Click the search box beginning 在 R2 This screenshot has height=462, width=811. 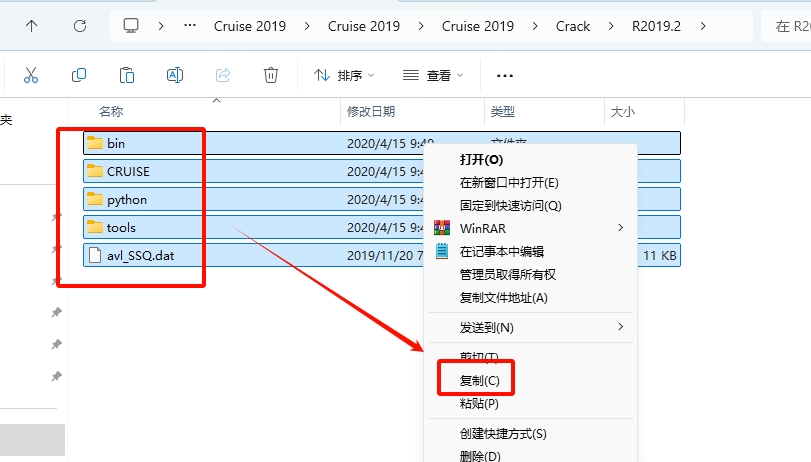[786, 26]
